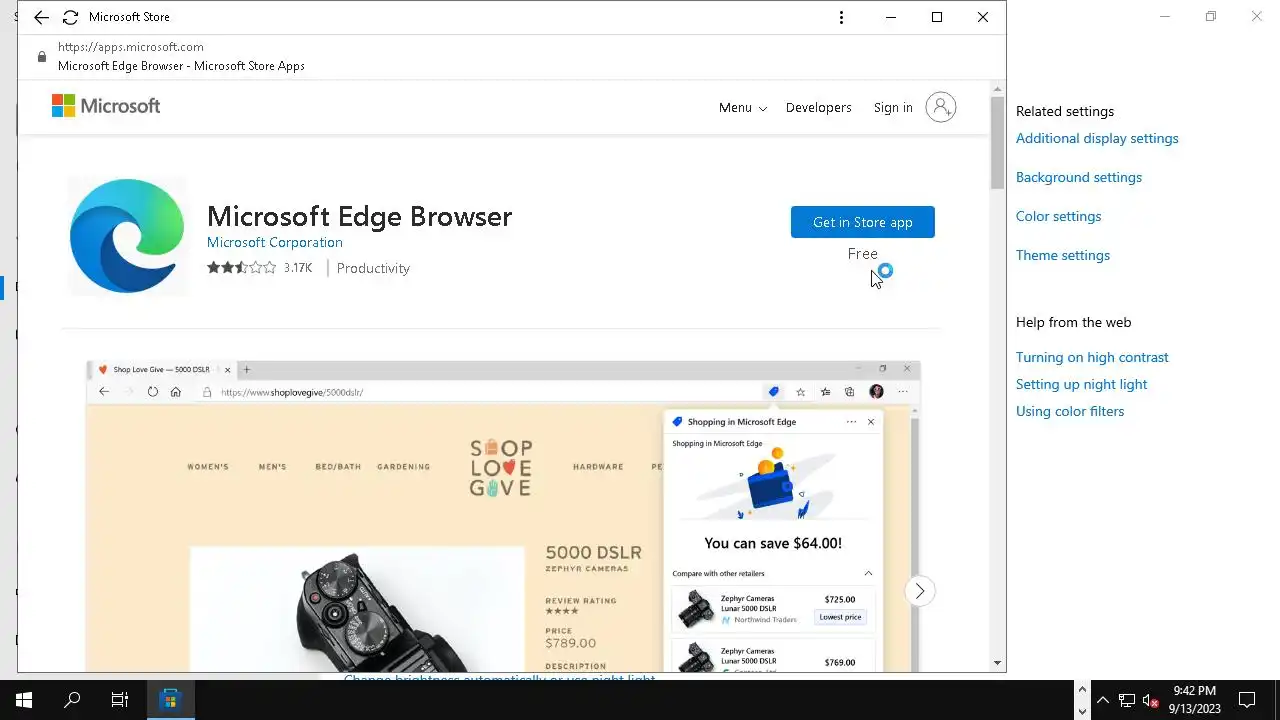This screenshot has width=1280, height=720.
Task: Open the three-dot more options menu
Action: tap(841, 17)
